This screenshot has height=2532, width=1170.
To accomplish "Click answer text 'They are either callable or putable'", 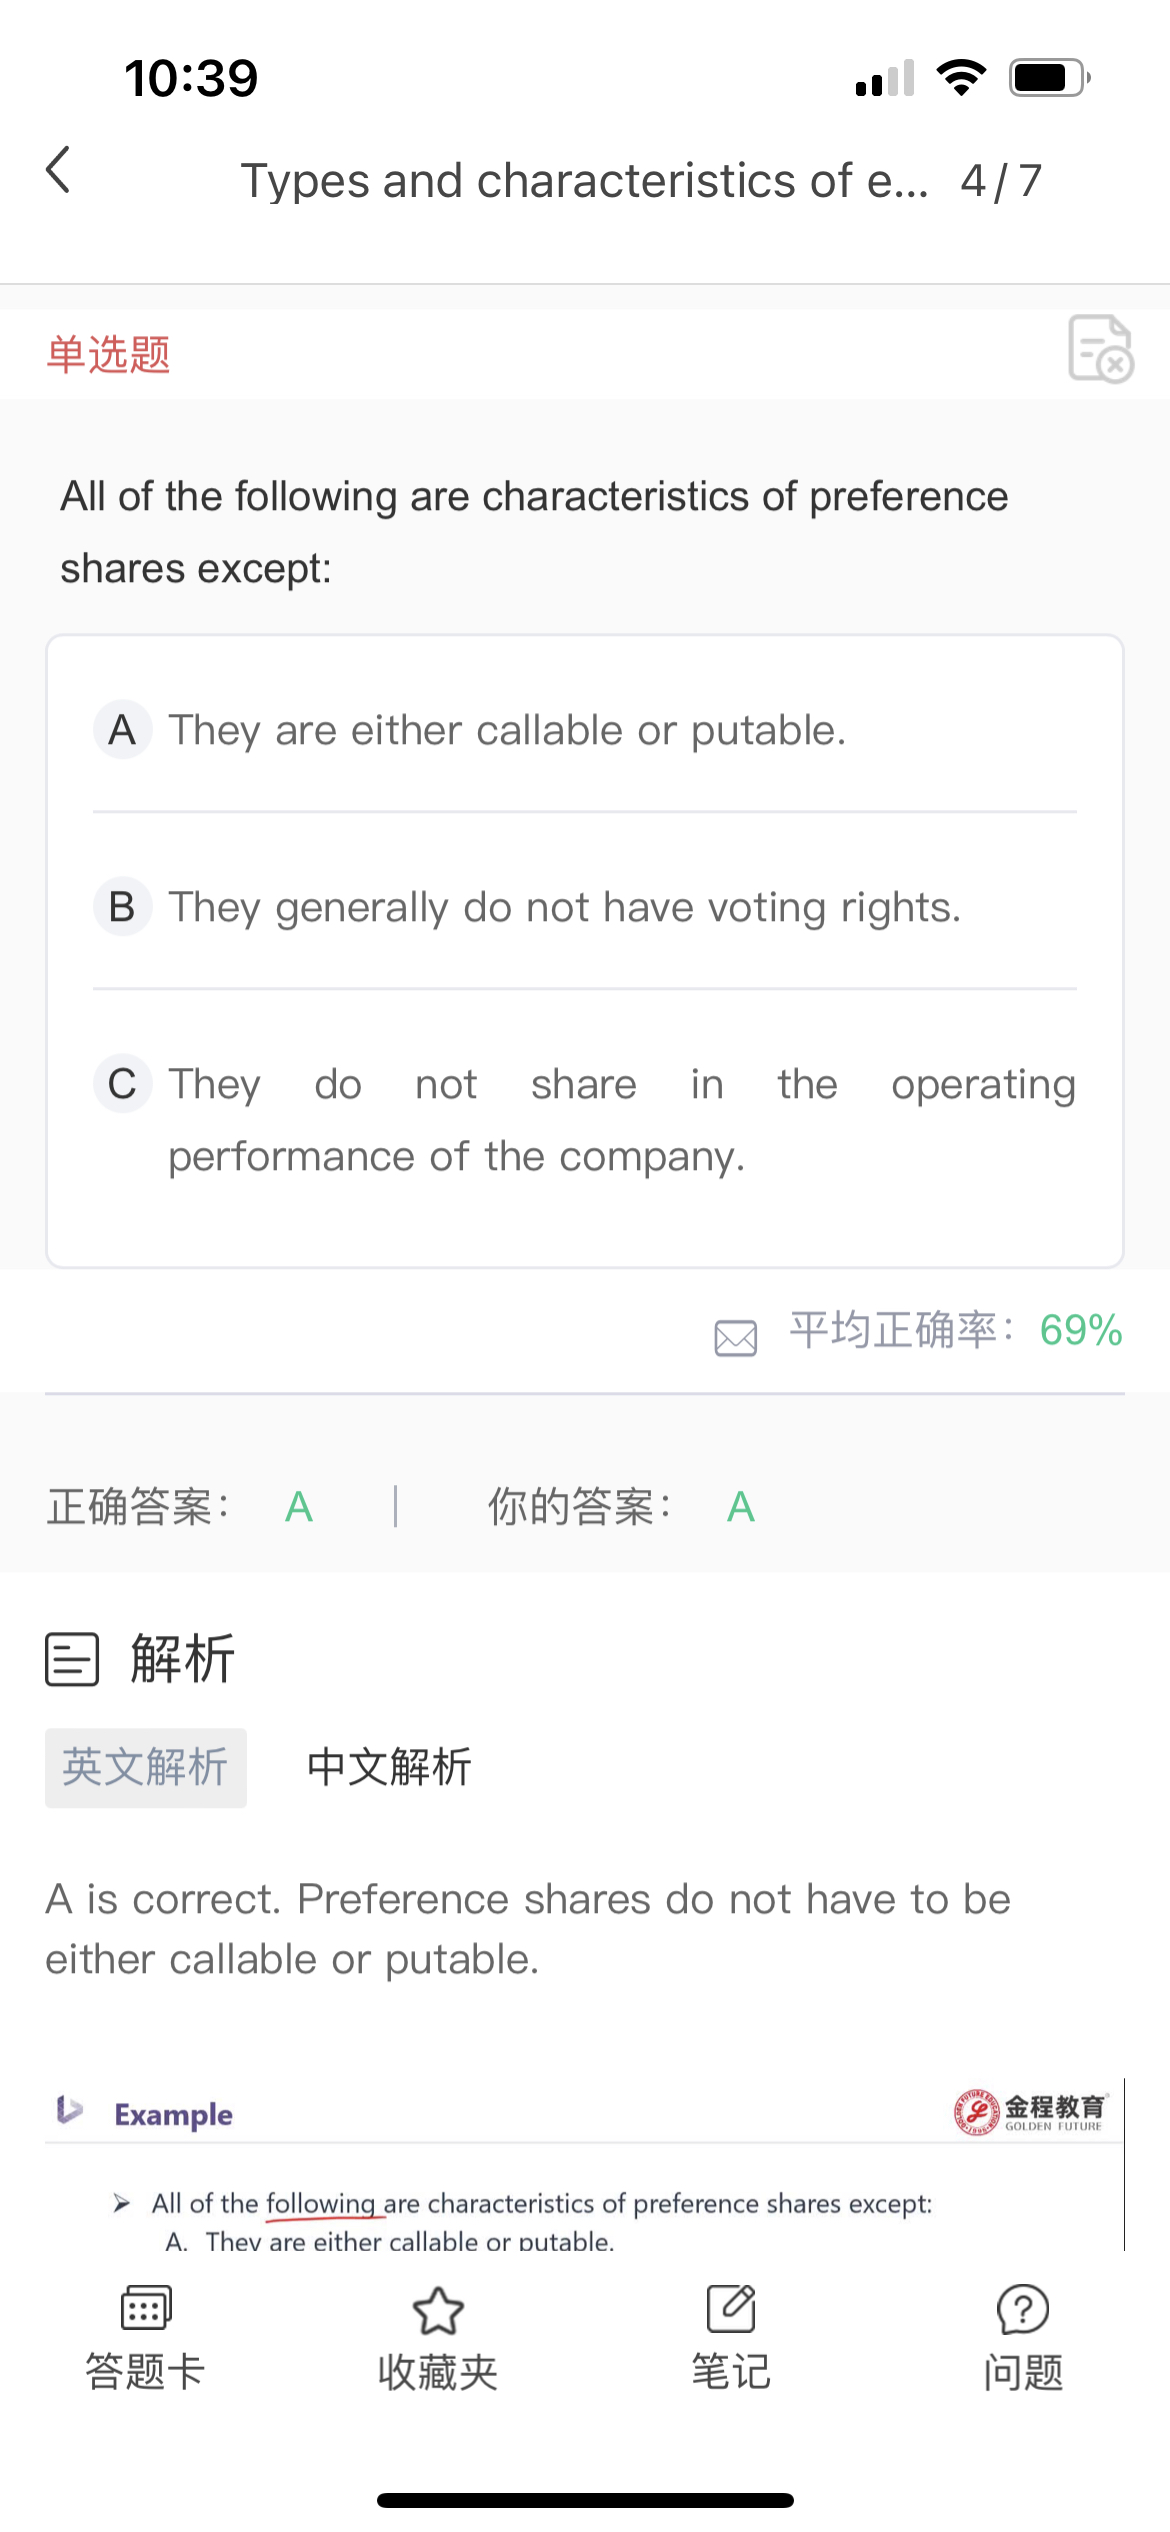I will (x=507, y=731).
